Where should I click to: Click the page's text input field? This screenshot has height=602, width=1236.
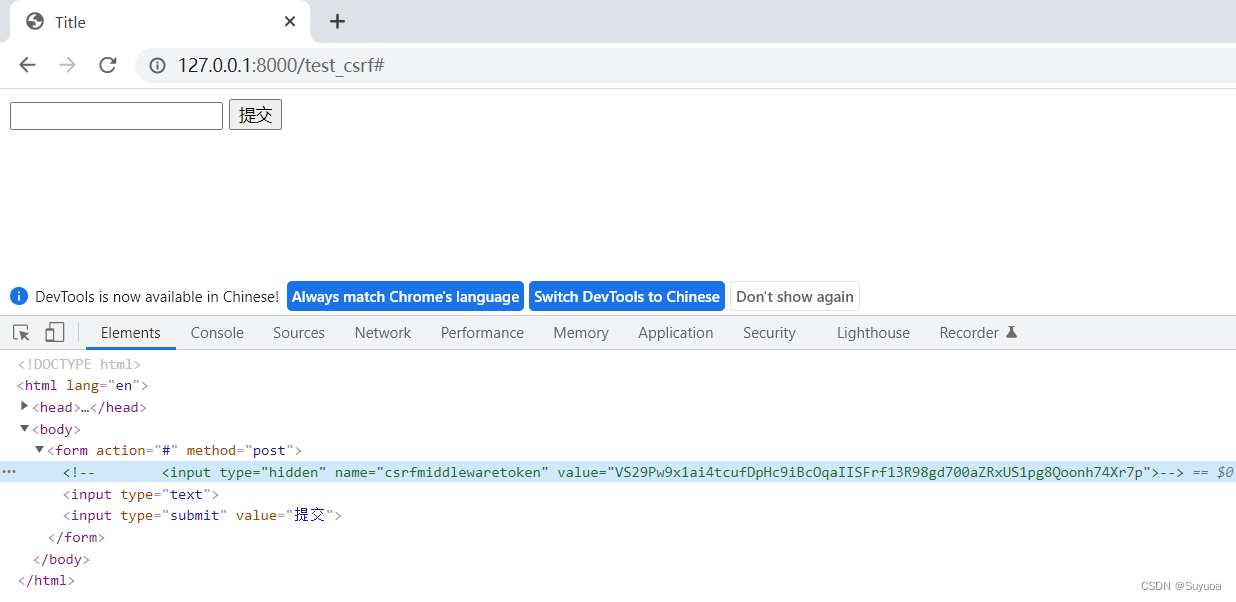coord(116,116)
